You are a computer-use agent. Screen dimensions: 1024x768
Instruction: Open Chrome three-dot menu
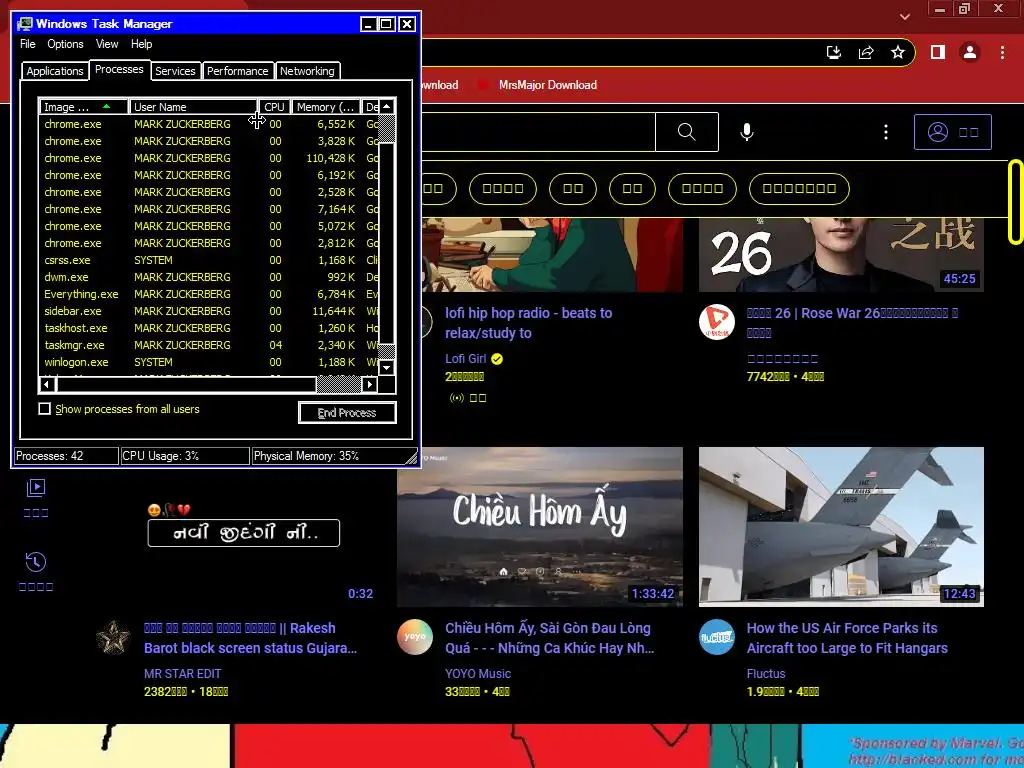pos(1002,52)
